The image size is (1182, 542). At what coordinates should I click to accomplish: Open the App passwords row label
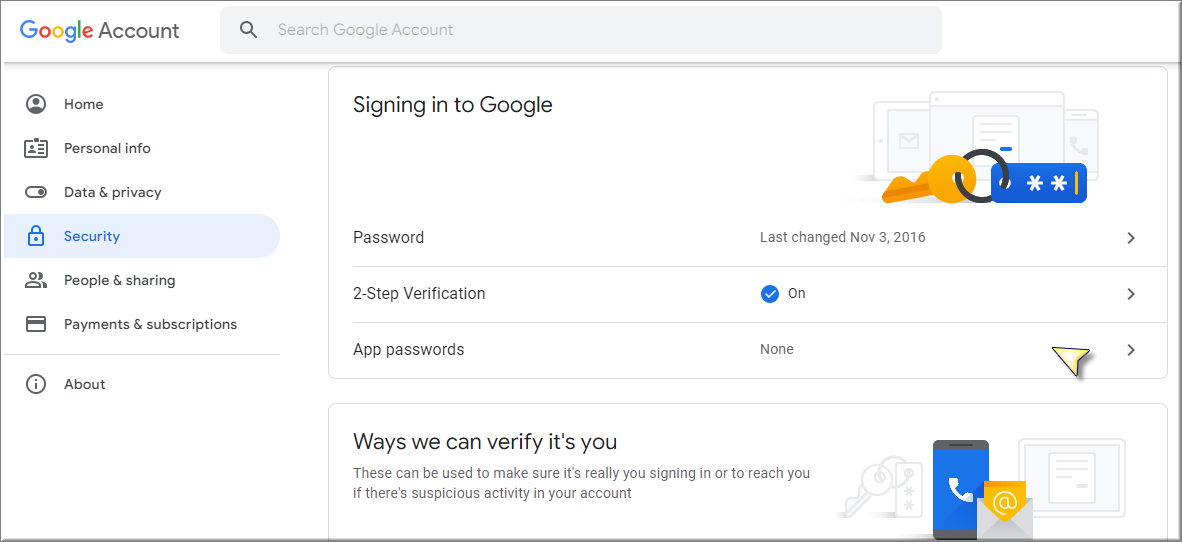coord(409,350)
